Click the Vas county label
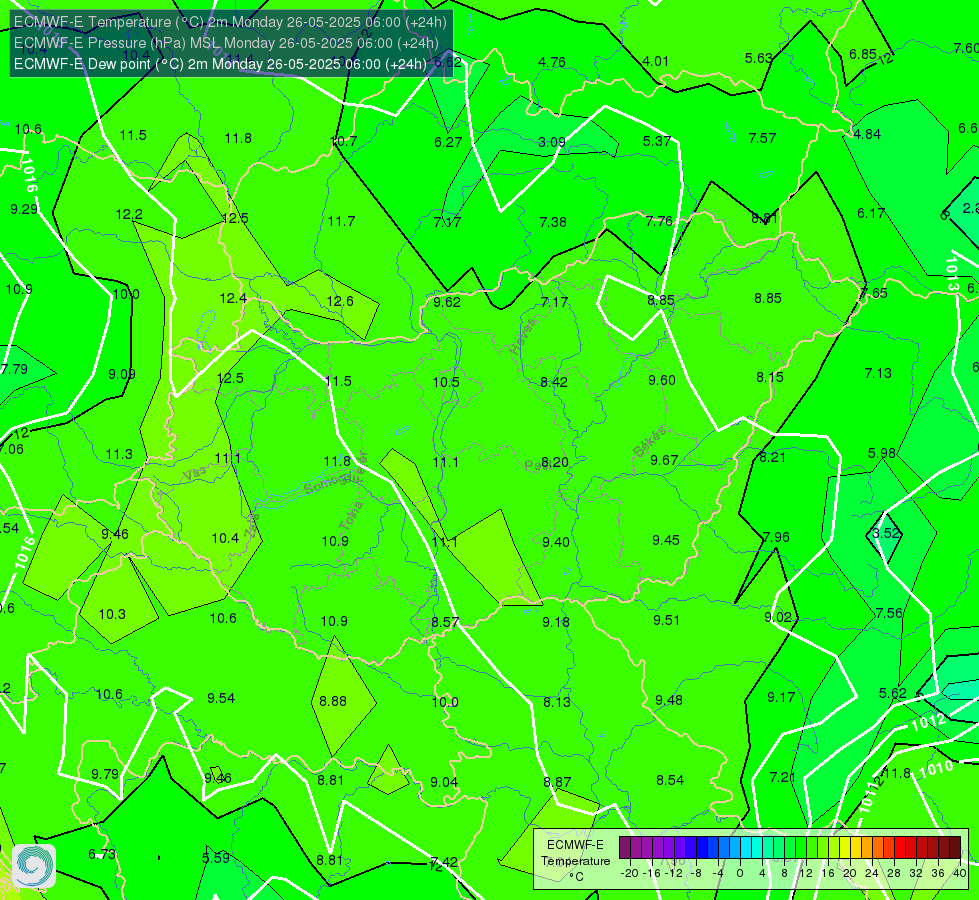Viewport: 979px width, 900px height. [195, 475]
